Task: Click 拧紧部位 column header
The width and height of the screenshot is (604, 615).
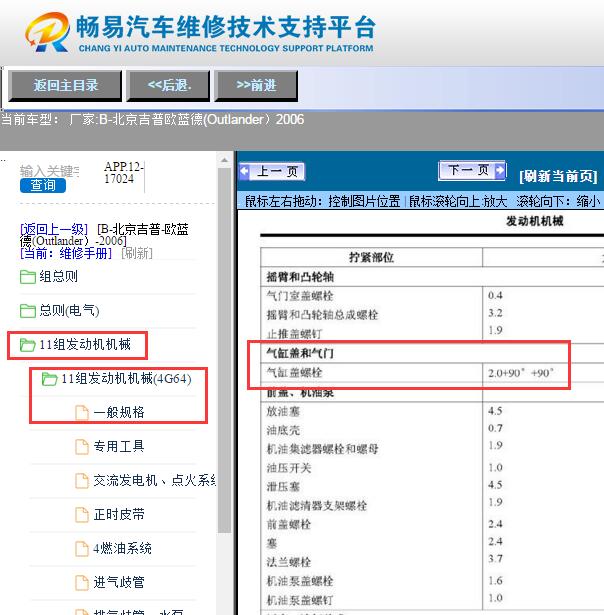Action: (371, 257)
